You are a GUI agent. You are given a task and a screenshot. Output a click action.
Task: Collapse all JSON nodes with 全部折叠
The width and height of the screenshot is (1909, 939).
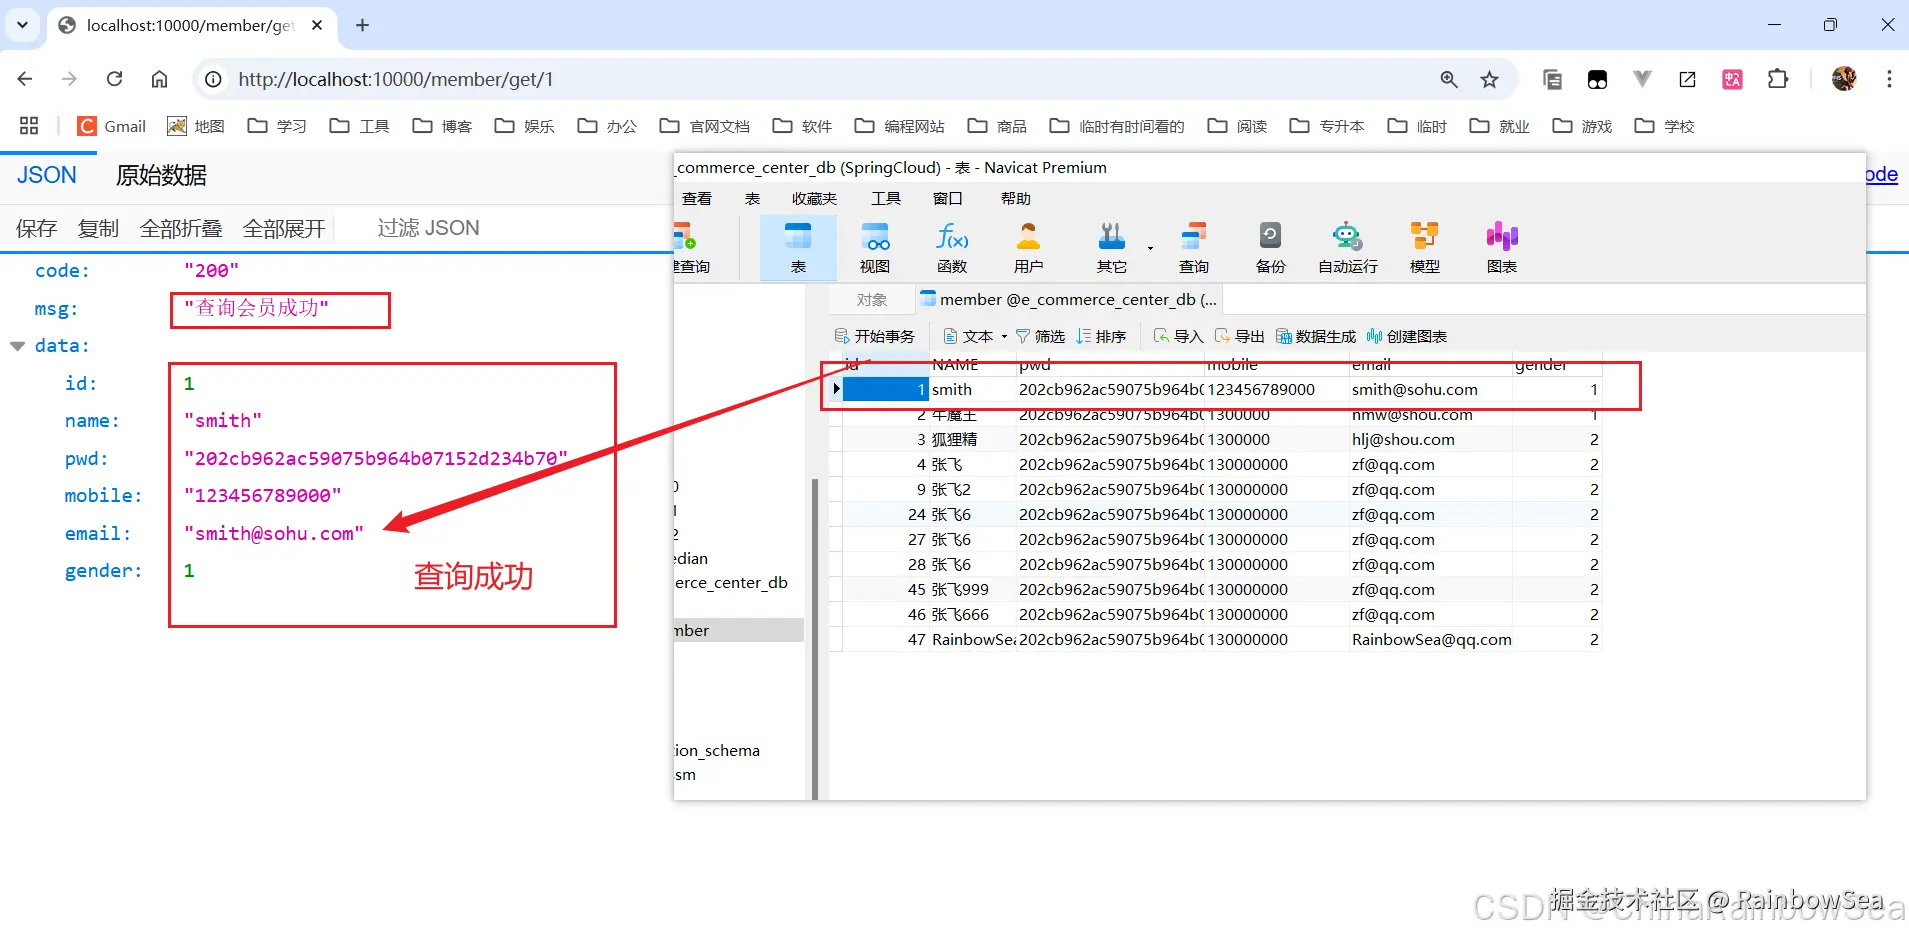point(181,228)
